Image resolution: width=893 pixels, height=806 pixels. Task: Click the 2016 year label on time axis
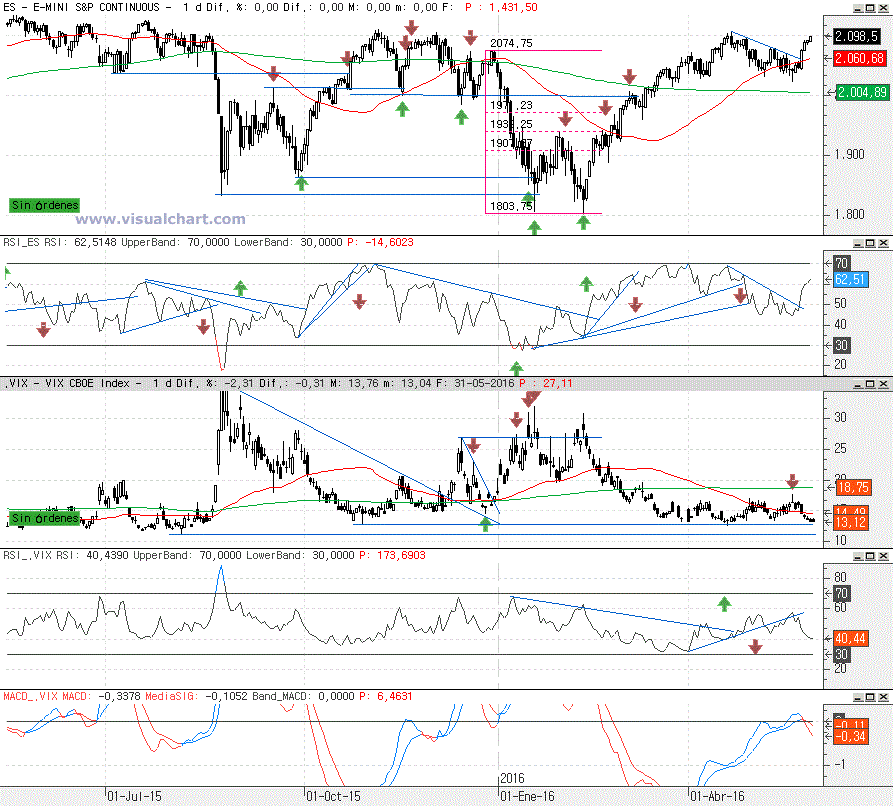(x=512, y=778)
